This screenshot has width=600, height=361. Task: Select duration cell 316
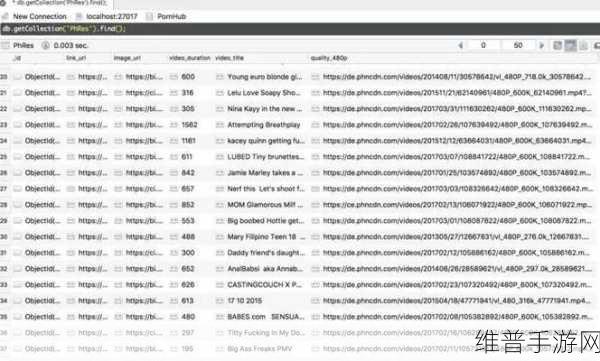[188, 93]
